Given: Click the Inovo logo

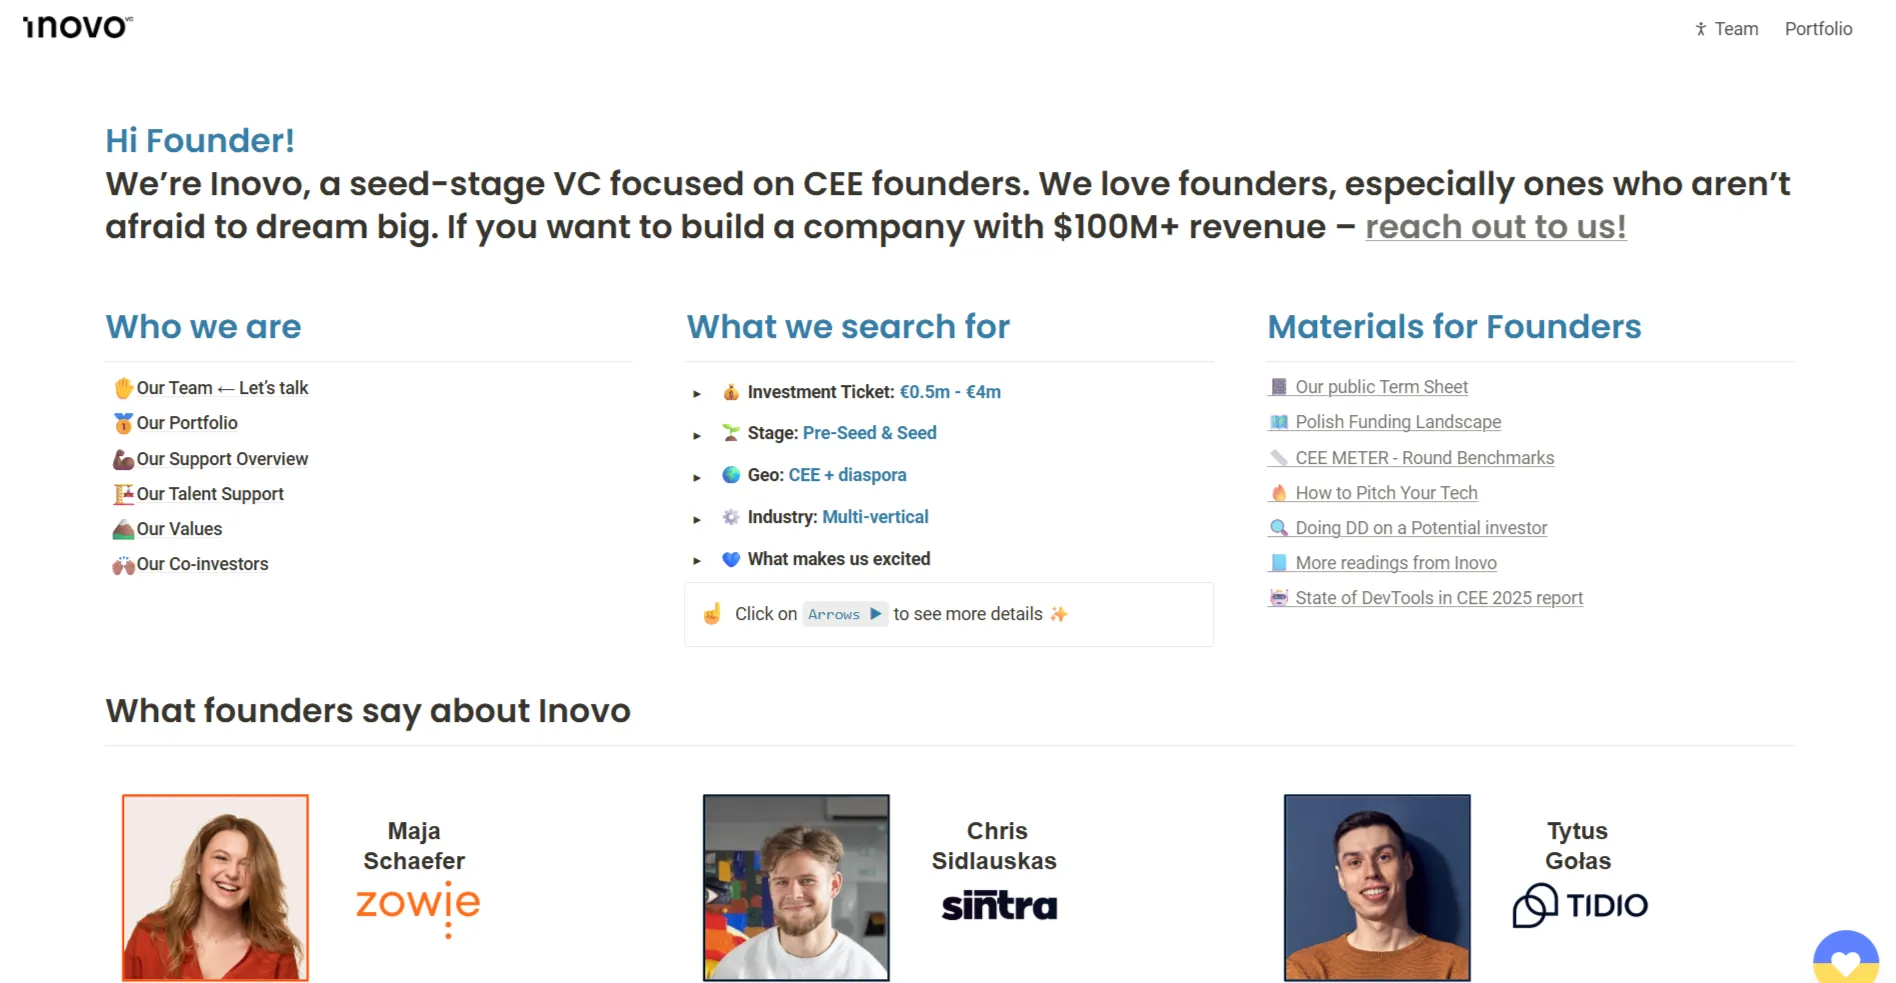Looking at the screenshot, I should pyautogui.click(x=78, y=27).
